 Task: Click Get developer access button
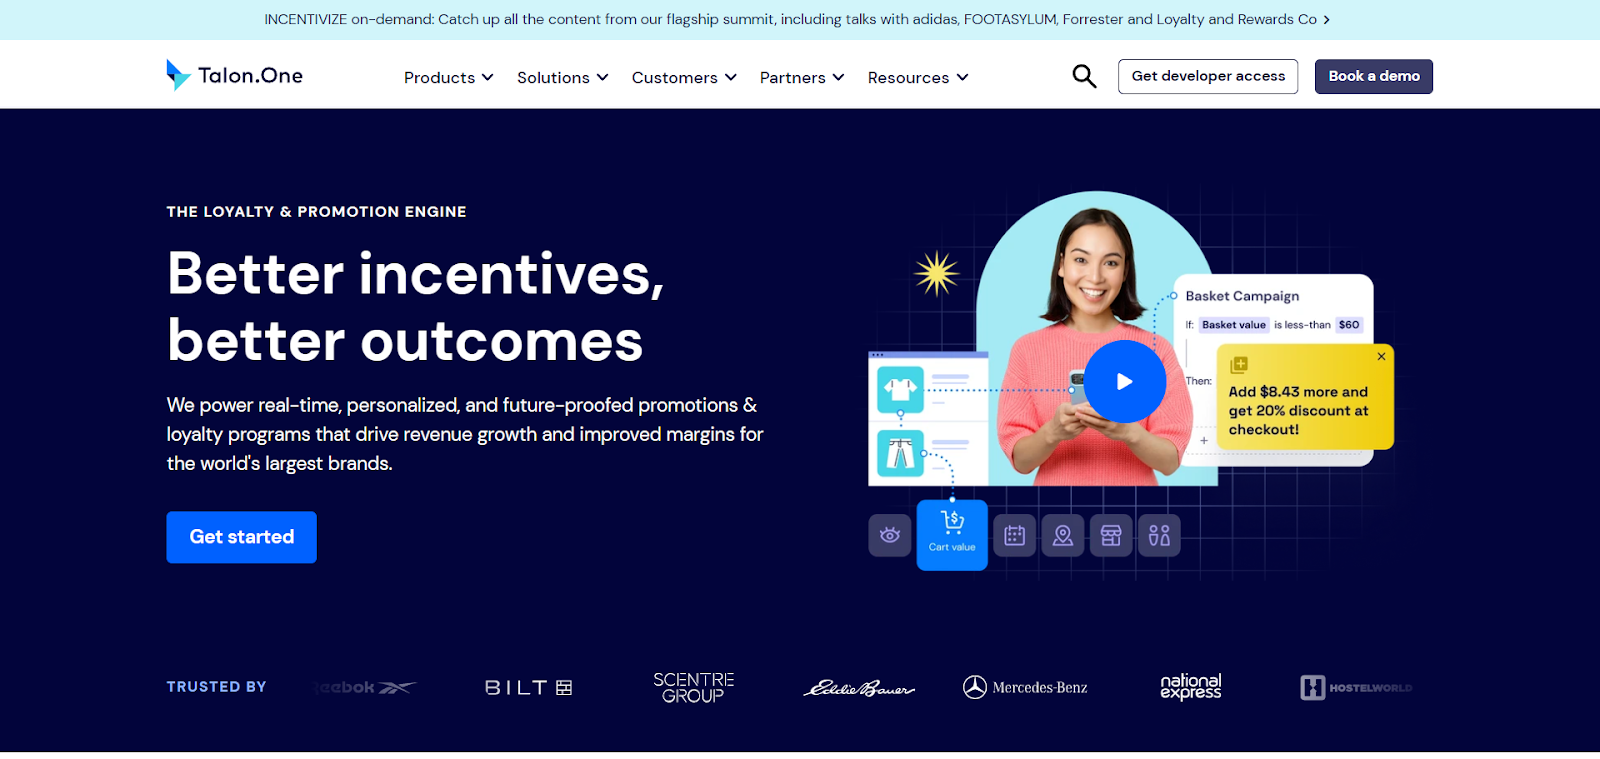tap(1208, 76)
